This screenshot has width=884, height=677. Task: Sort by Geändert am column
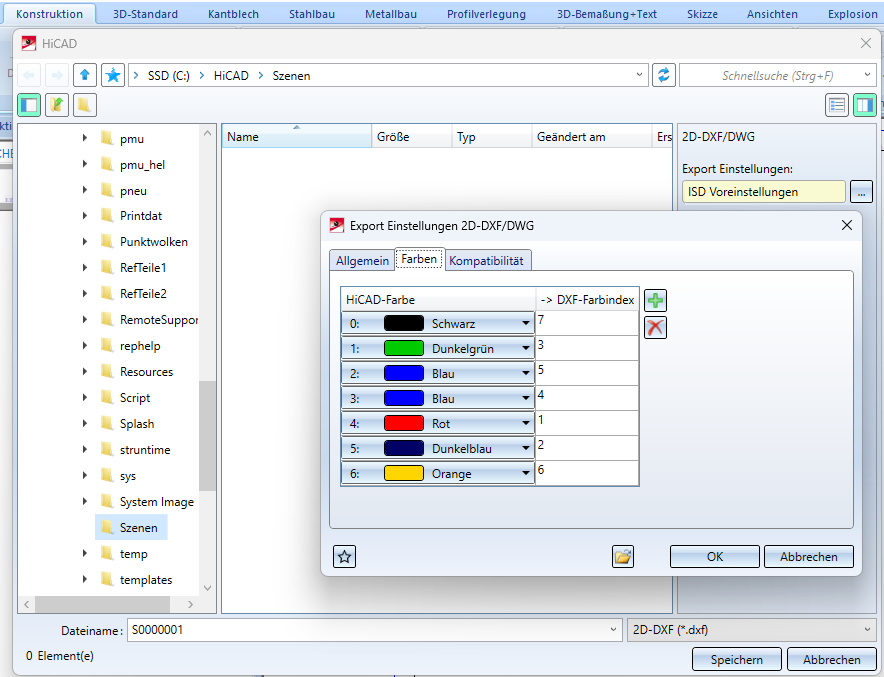pyautogui.click(x=591, y=136)
